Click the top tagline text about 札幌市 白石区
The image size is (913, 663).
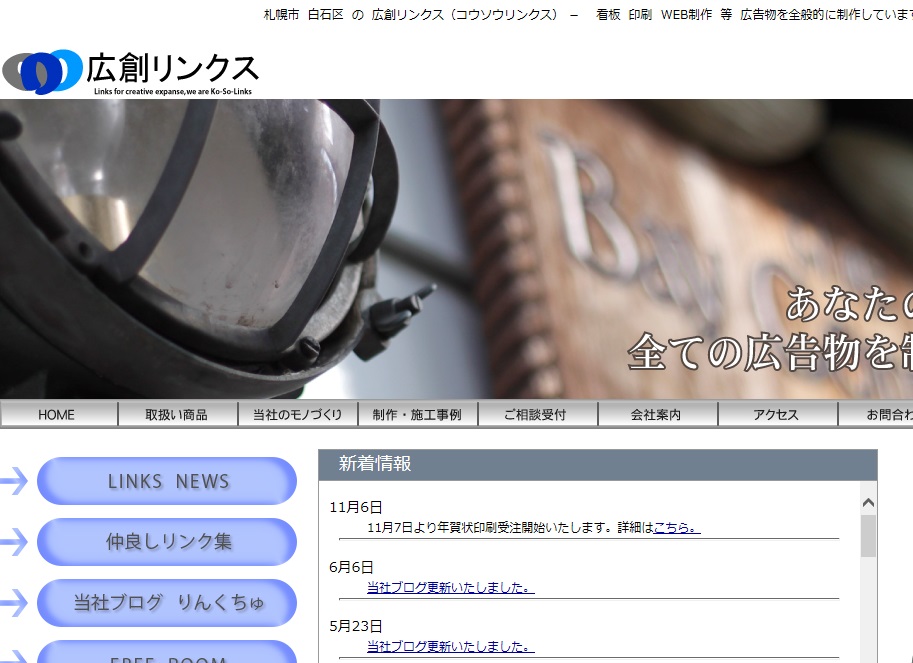[588, 15]
